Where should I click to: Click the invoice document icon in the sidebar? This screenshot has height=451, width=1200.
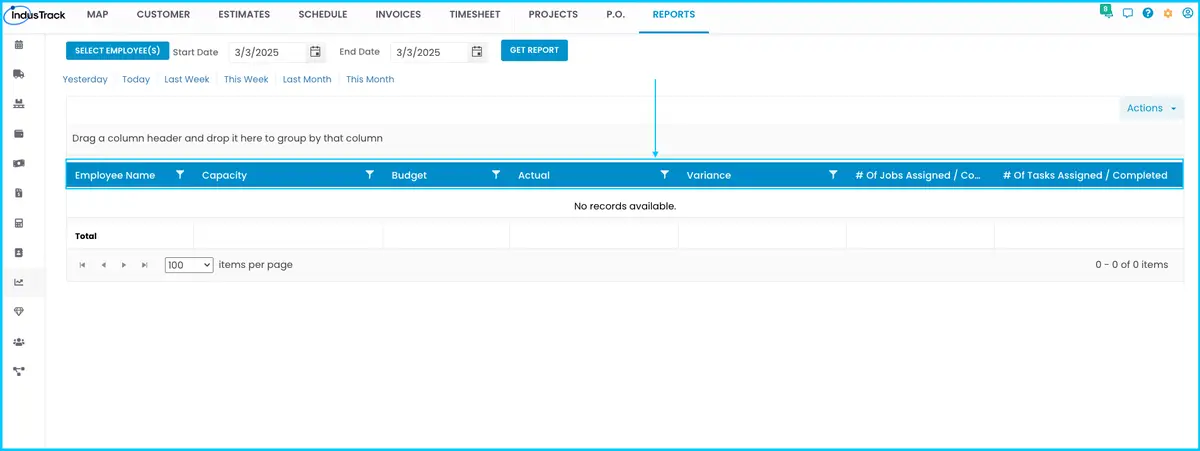tap(19, 193)
